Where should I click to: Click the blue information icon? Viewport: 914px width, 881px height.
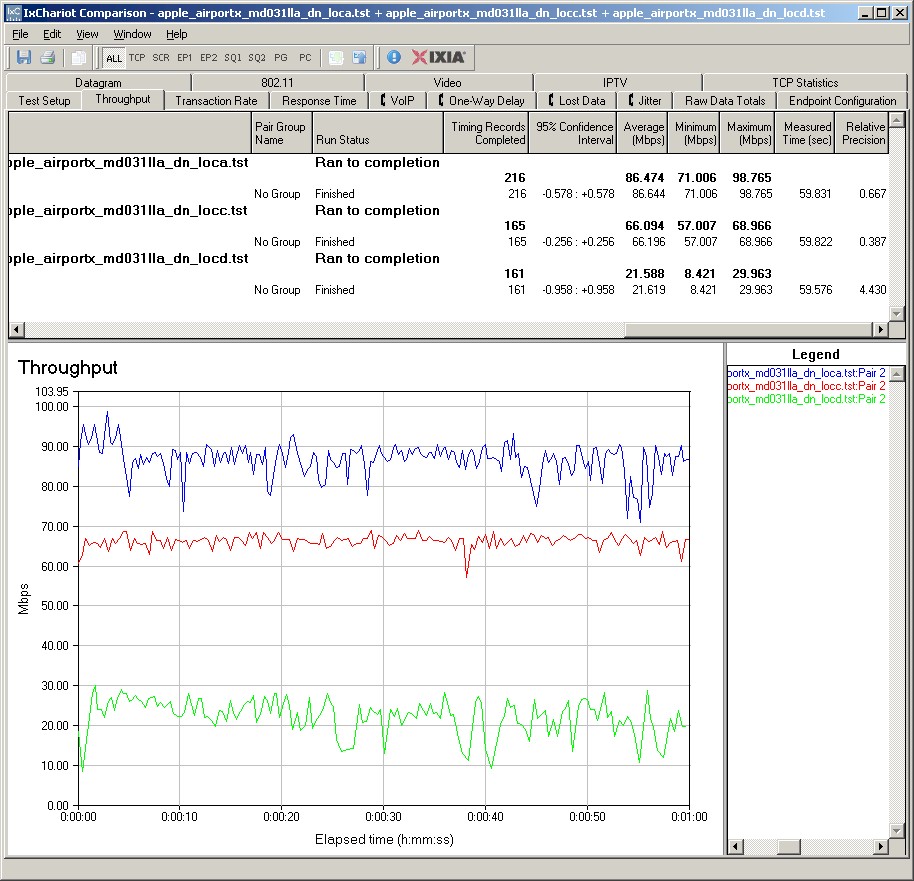tap(393, 57)
